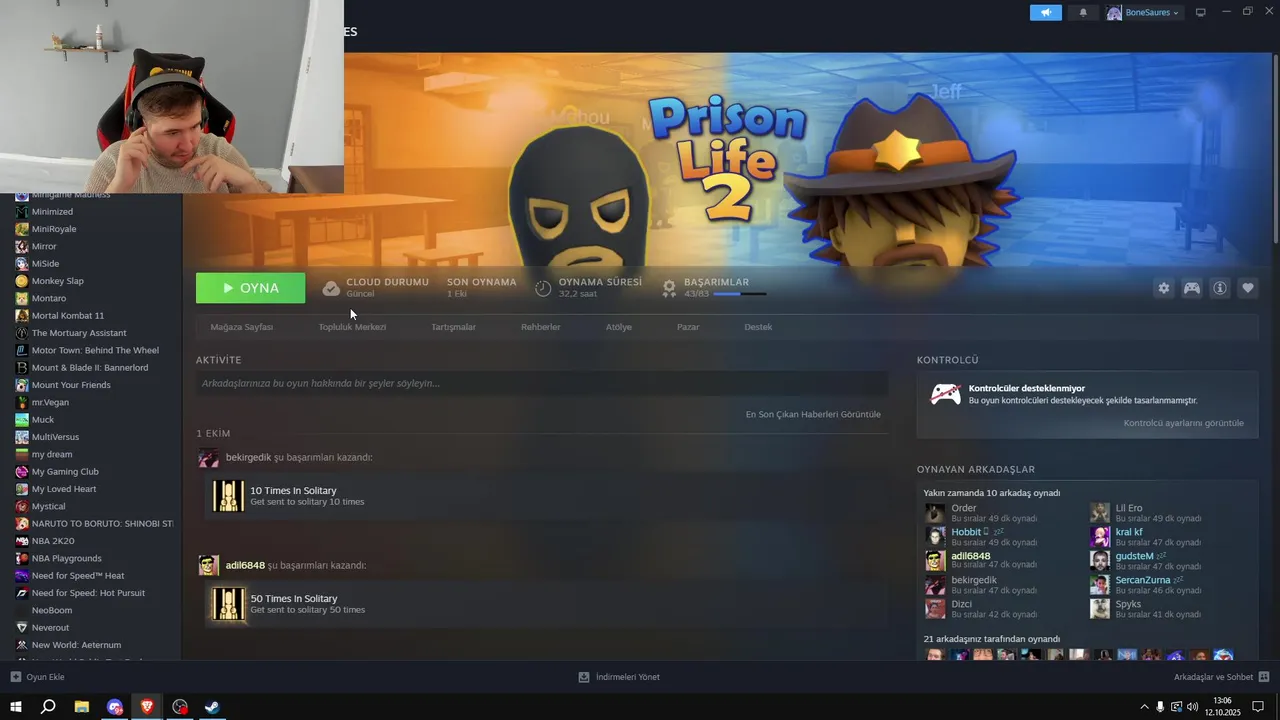The width and height of the screenshot is (1280, 720).
Task: Click the Steam taskbar icon
Action: (x=212, y=707)
